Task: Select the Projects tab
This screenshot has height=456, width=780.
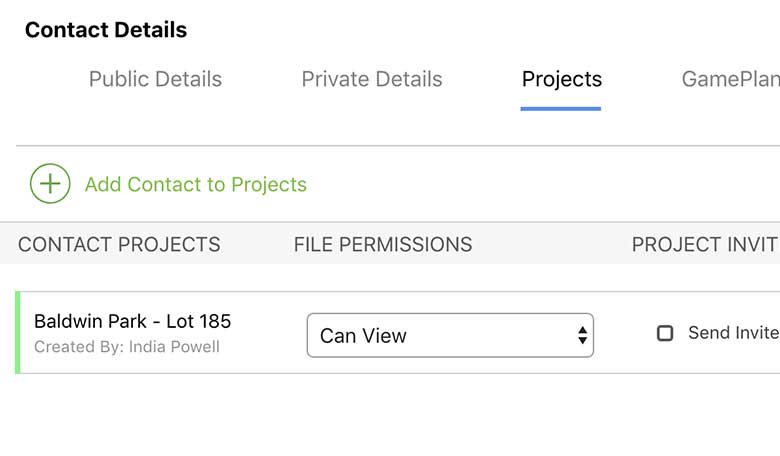Action: (x=561, y=79)
